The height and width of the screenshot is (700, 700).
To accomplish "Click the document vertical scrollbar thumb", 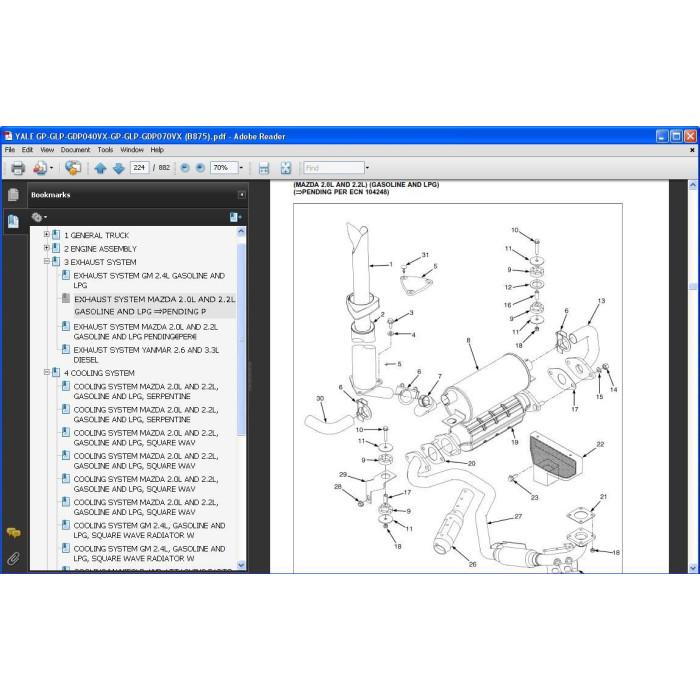I will pos(692,286).
